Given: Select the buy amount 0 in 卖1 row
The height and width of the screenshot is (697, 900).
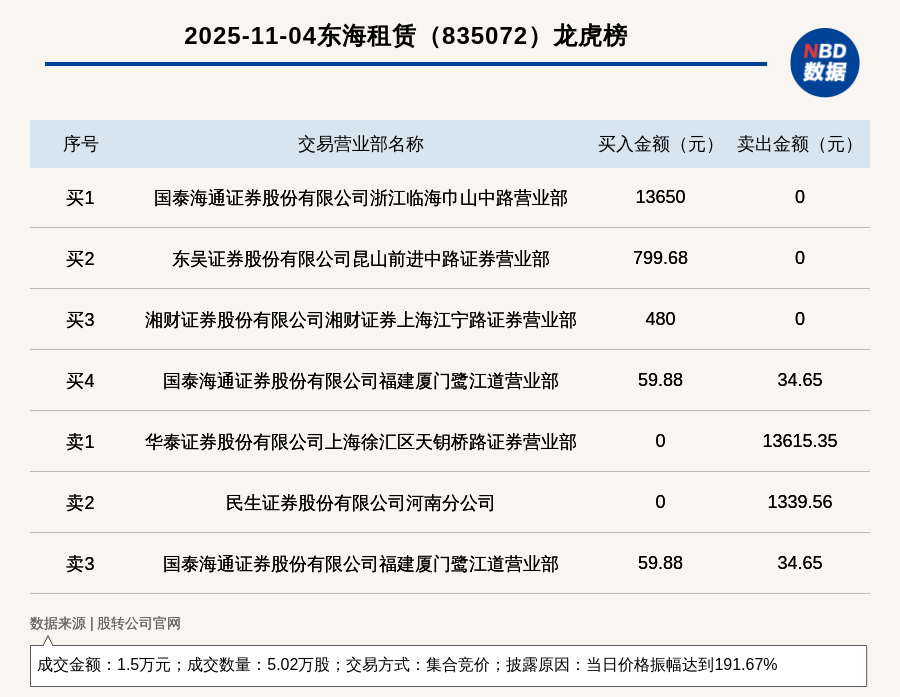Looking at the screenshot, I should click(660, 440).
